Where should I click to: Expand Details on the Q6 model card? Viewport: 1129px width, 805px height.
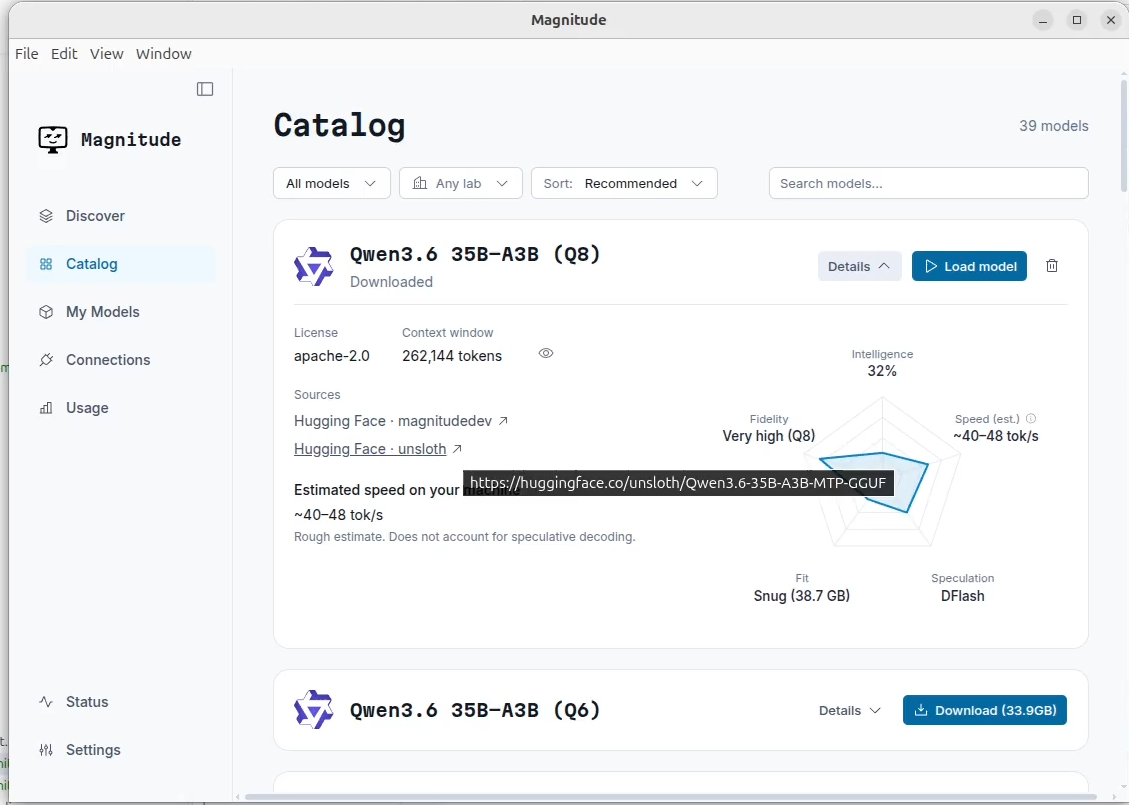(x=850, y=711)
